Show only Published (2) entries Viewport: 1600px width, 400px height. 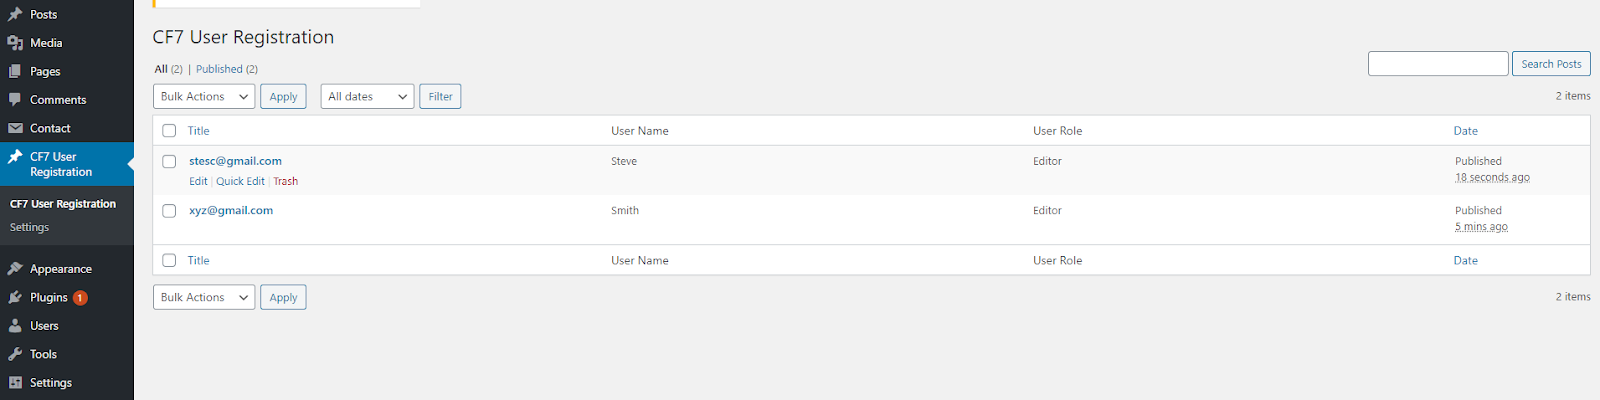pos(226,69)
